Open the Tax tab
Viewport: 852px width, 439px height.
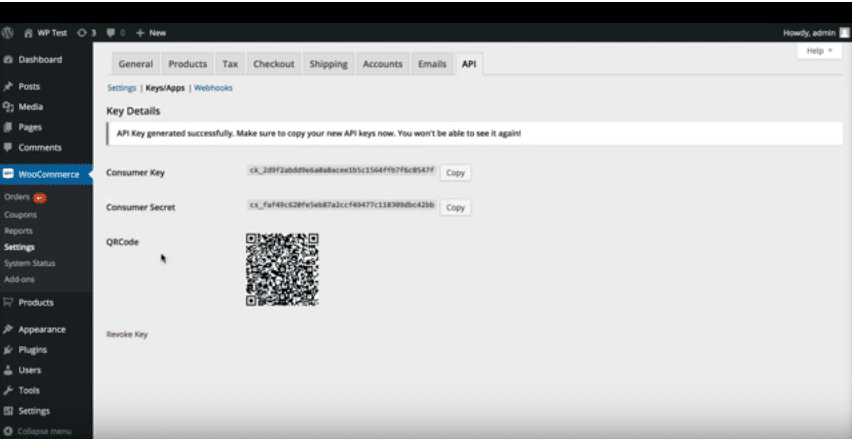pos(230,64)
